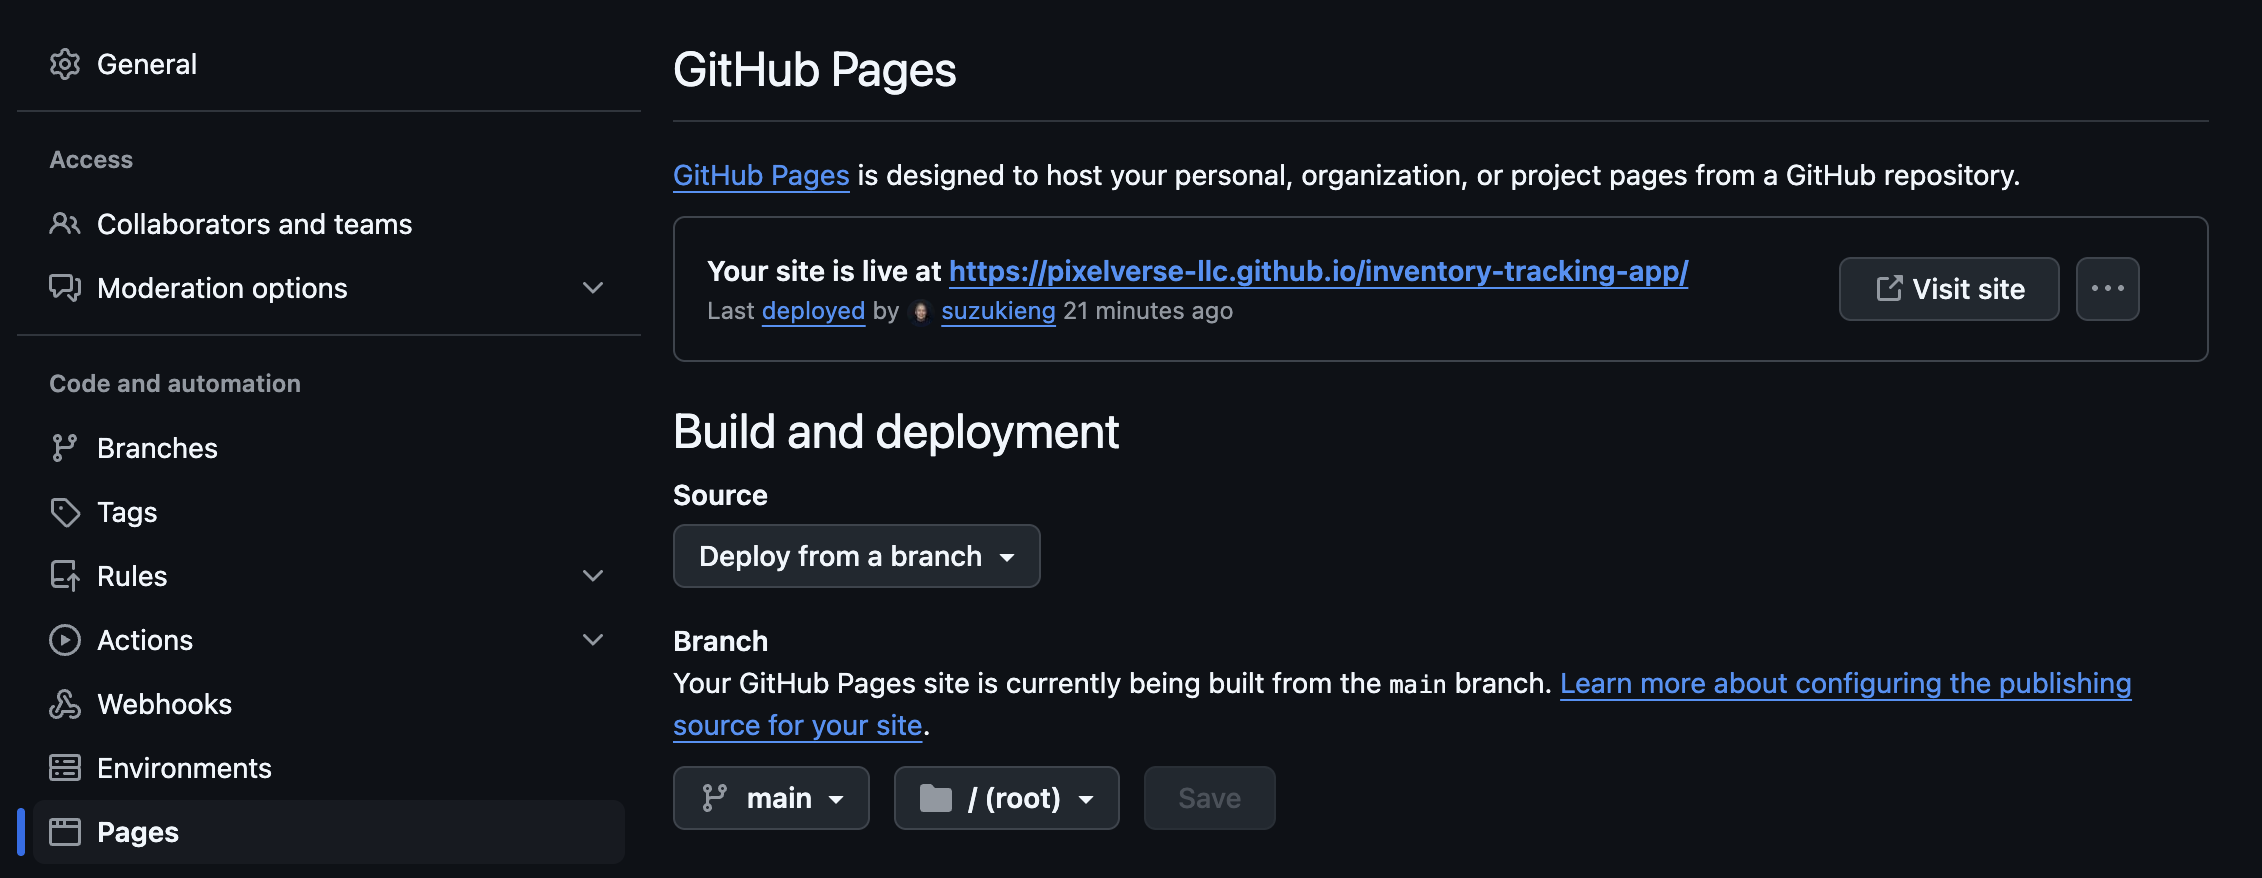Click the Environments server icon
Viewport: 2262px width, 878px height.
[x=65, y=768]
